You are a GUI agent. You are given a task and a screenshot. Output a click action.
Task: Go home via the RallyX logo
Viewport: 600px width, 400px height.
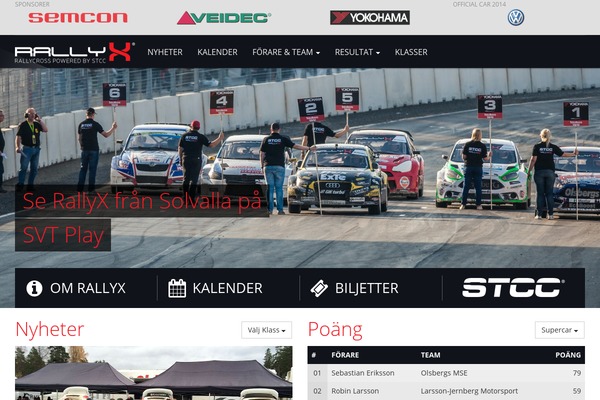(75, 52)
